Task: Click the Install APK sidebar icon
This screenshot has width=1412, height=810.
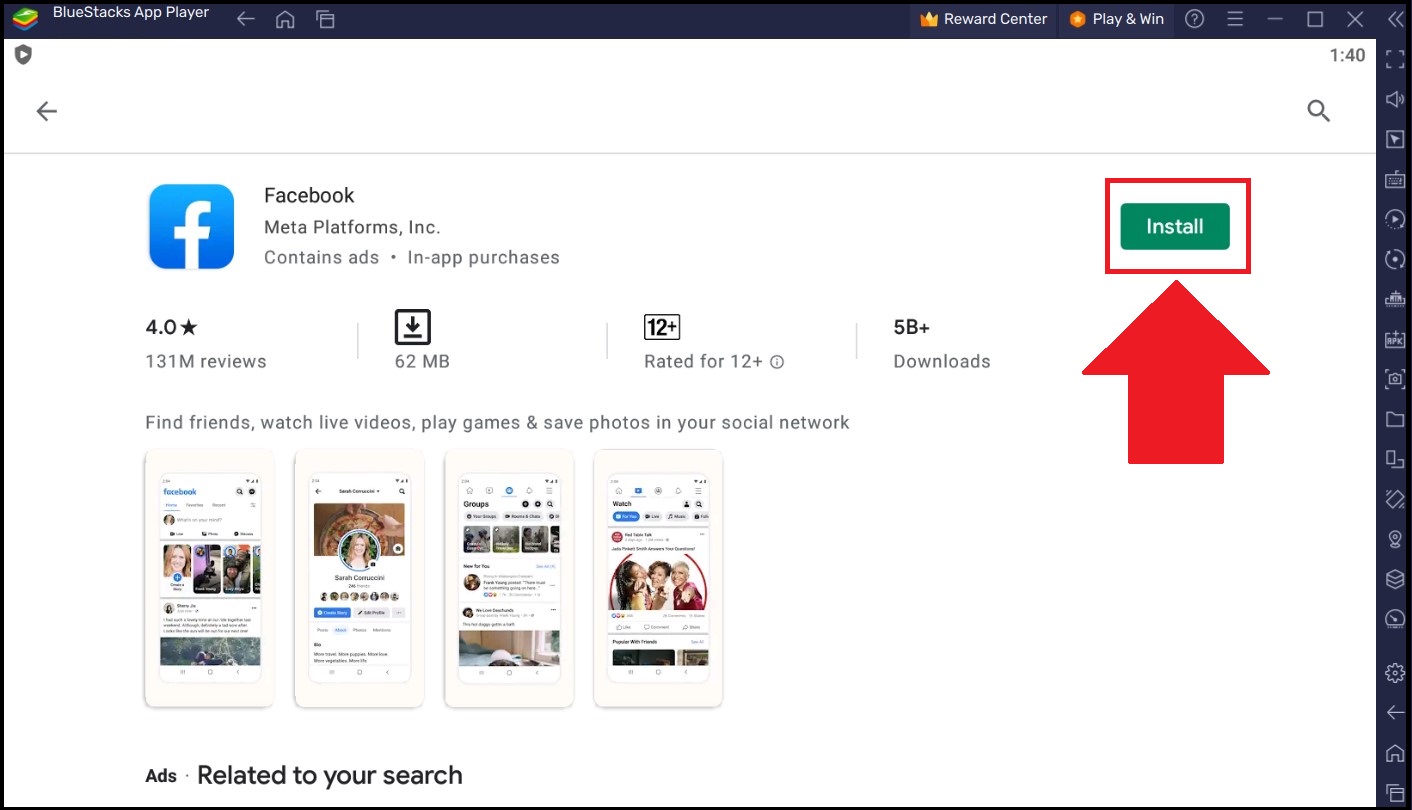Action: click(1395, 339)
